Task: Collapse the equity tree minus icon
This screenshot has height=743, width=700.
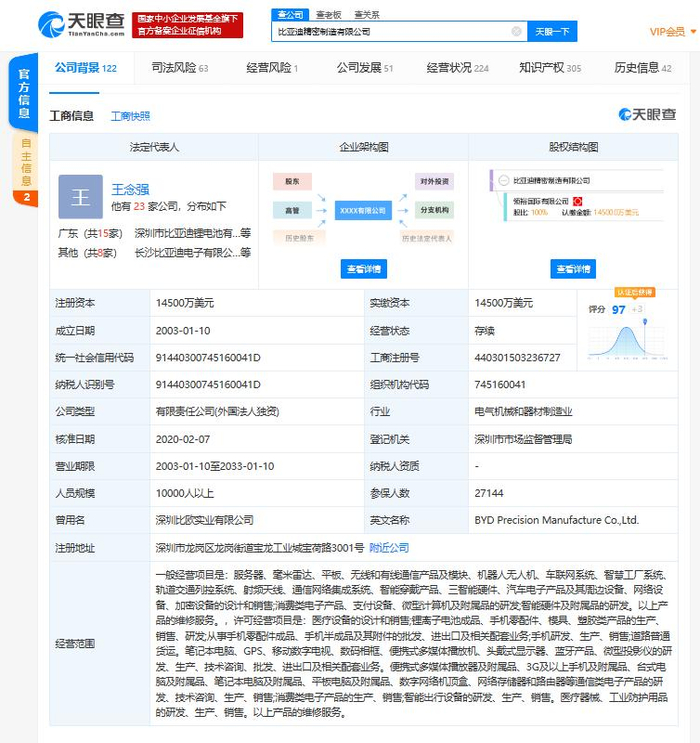Action: pyautogui.click(x=504, y=181)
